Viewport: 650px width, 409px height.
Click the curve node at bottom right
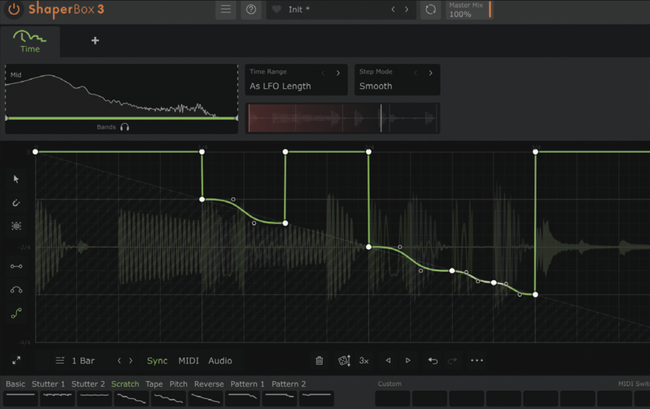point(536,295)
